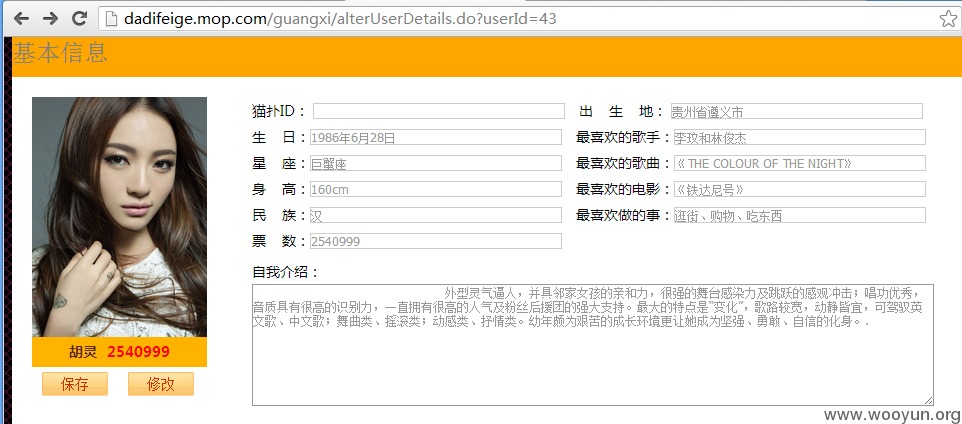The width and height of the screenshot is (962, 424).
Task: Click the 生日 field showing 1986年6月28日
Action: coord(436,137)
